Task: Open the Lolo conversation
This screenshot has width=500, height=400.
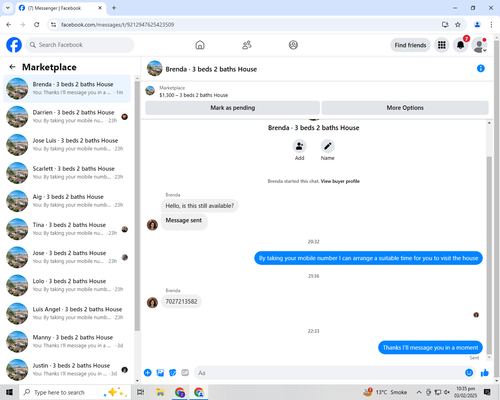Action: (67, 285)
